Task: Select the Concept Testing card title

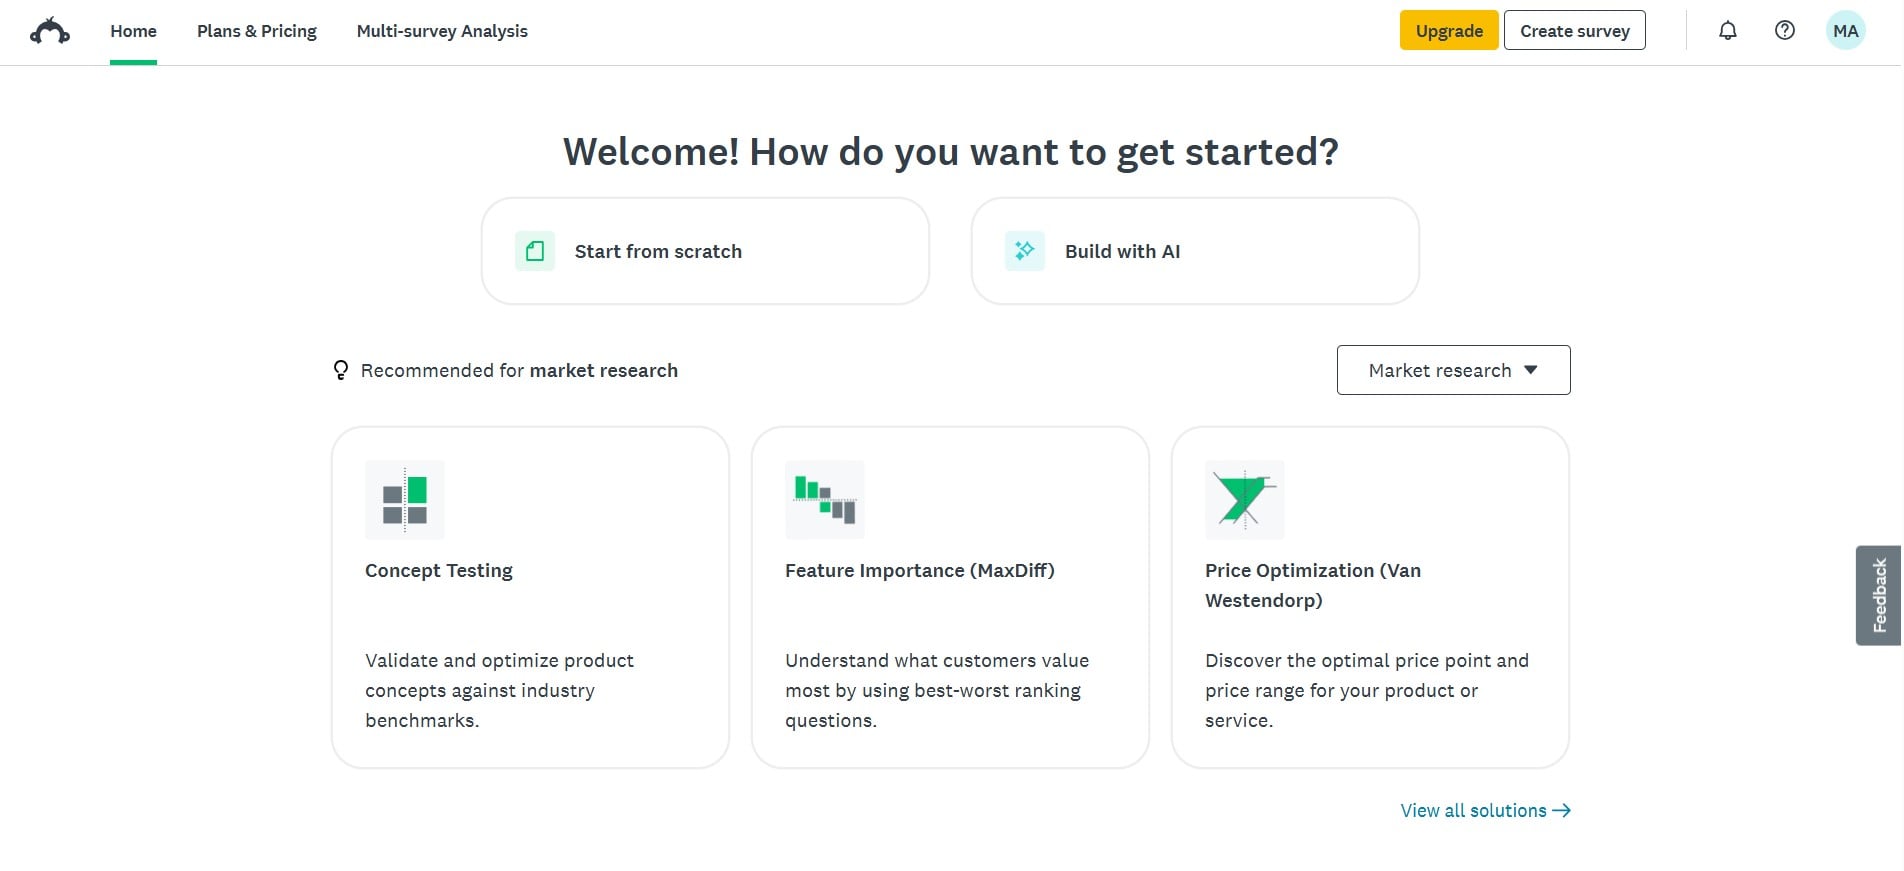Action: [x=439, y=571]
